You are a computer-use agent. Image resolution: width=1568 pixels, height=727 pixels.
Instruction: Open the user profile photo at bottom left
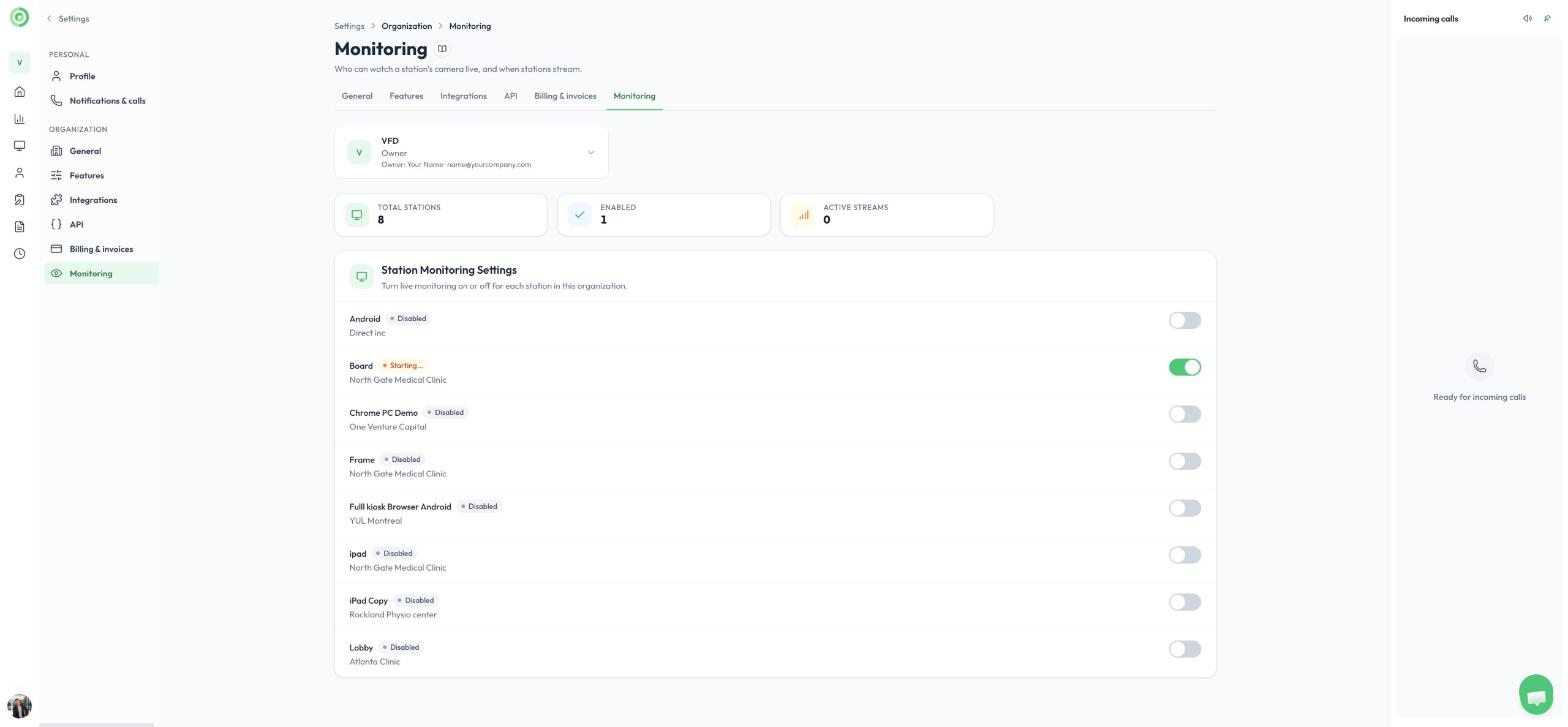click(x=19, y=706)
